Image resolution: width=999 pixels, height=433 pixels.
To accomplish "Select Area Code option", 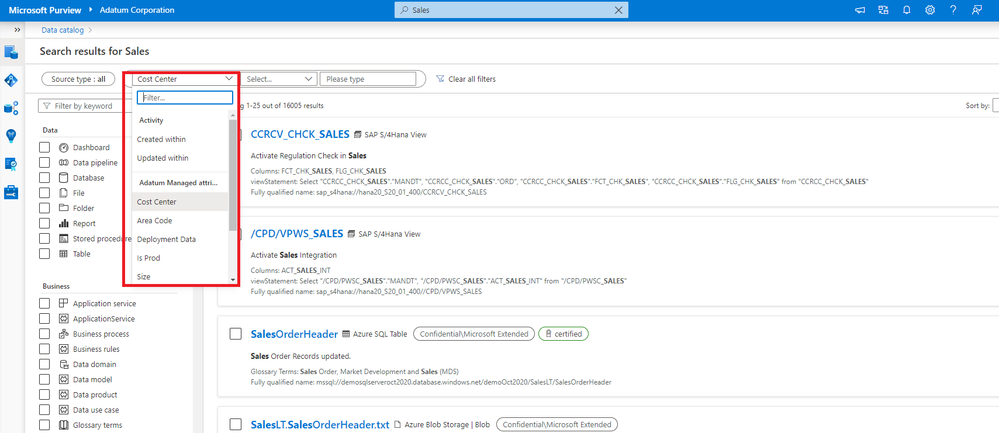I will [x=180, y=220].
